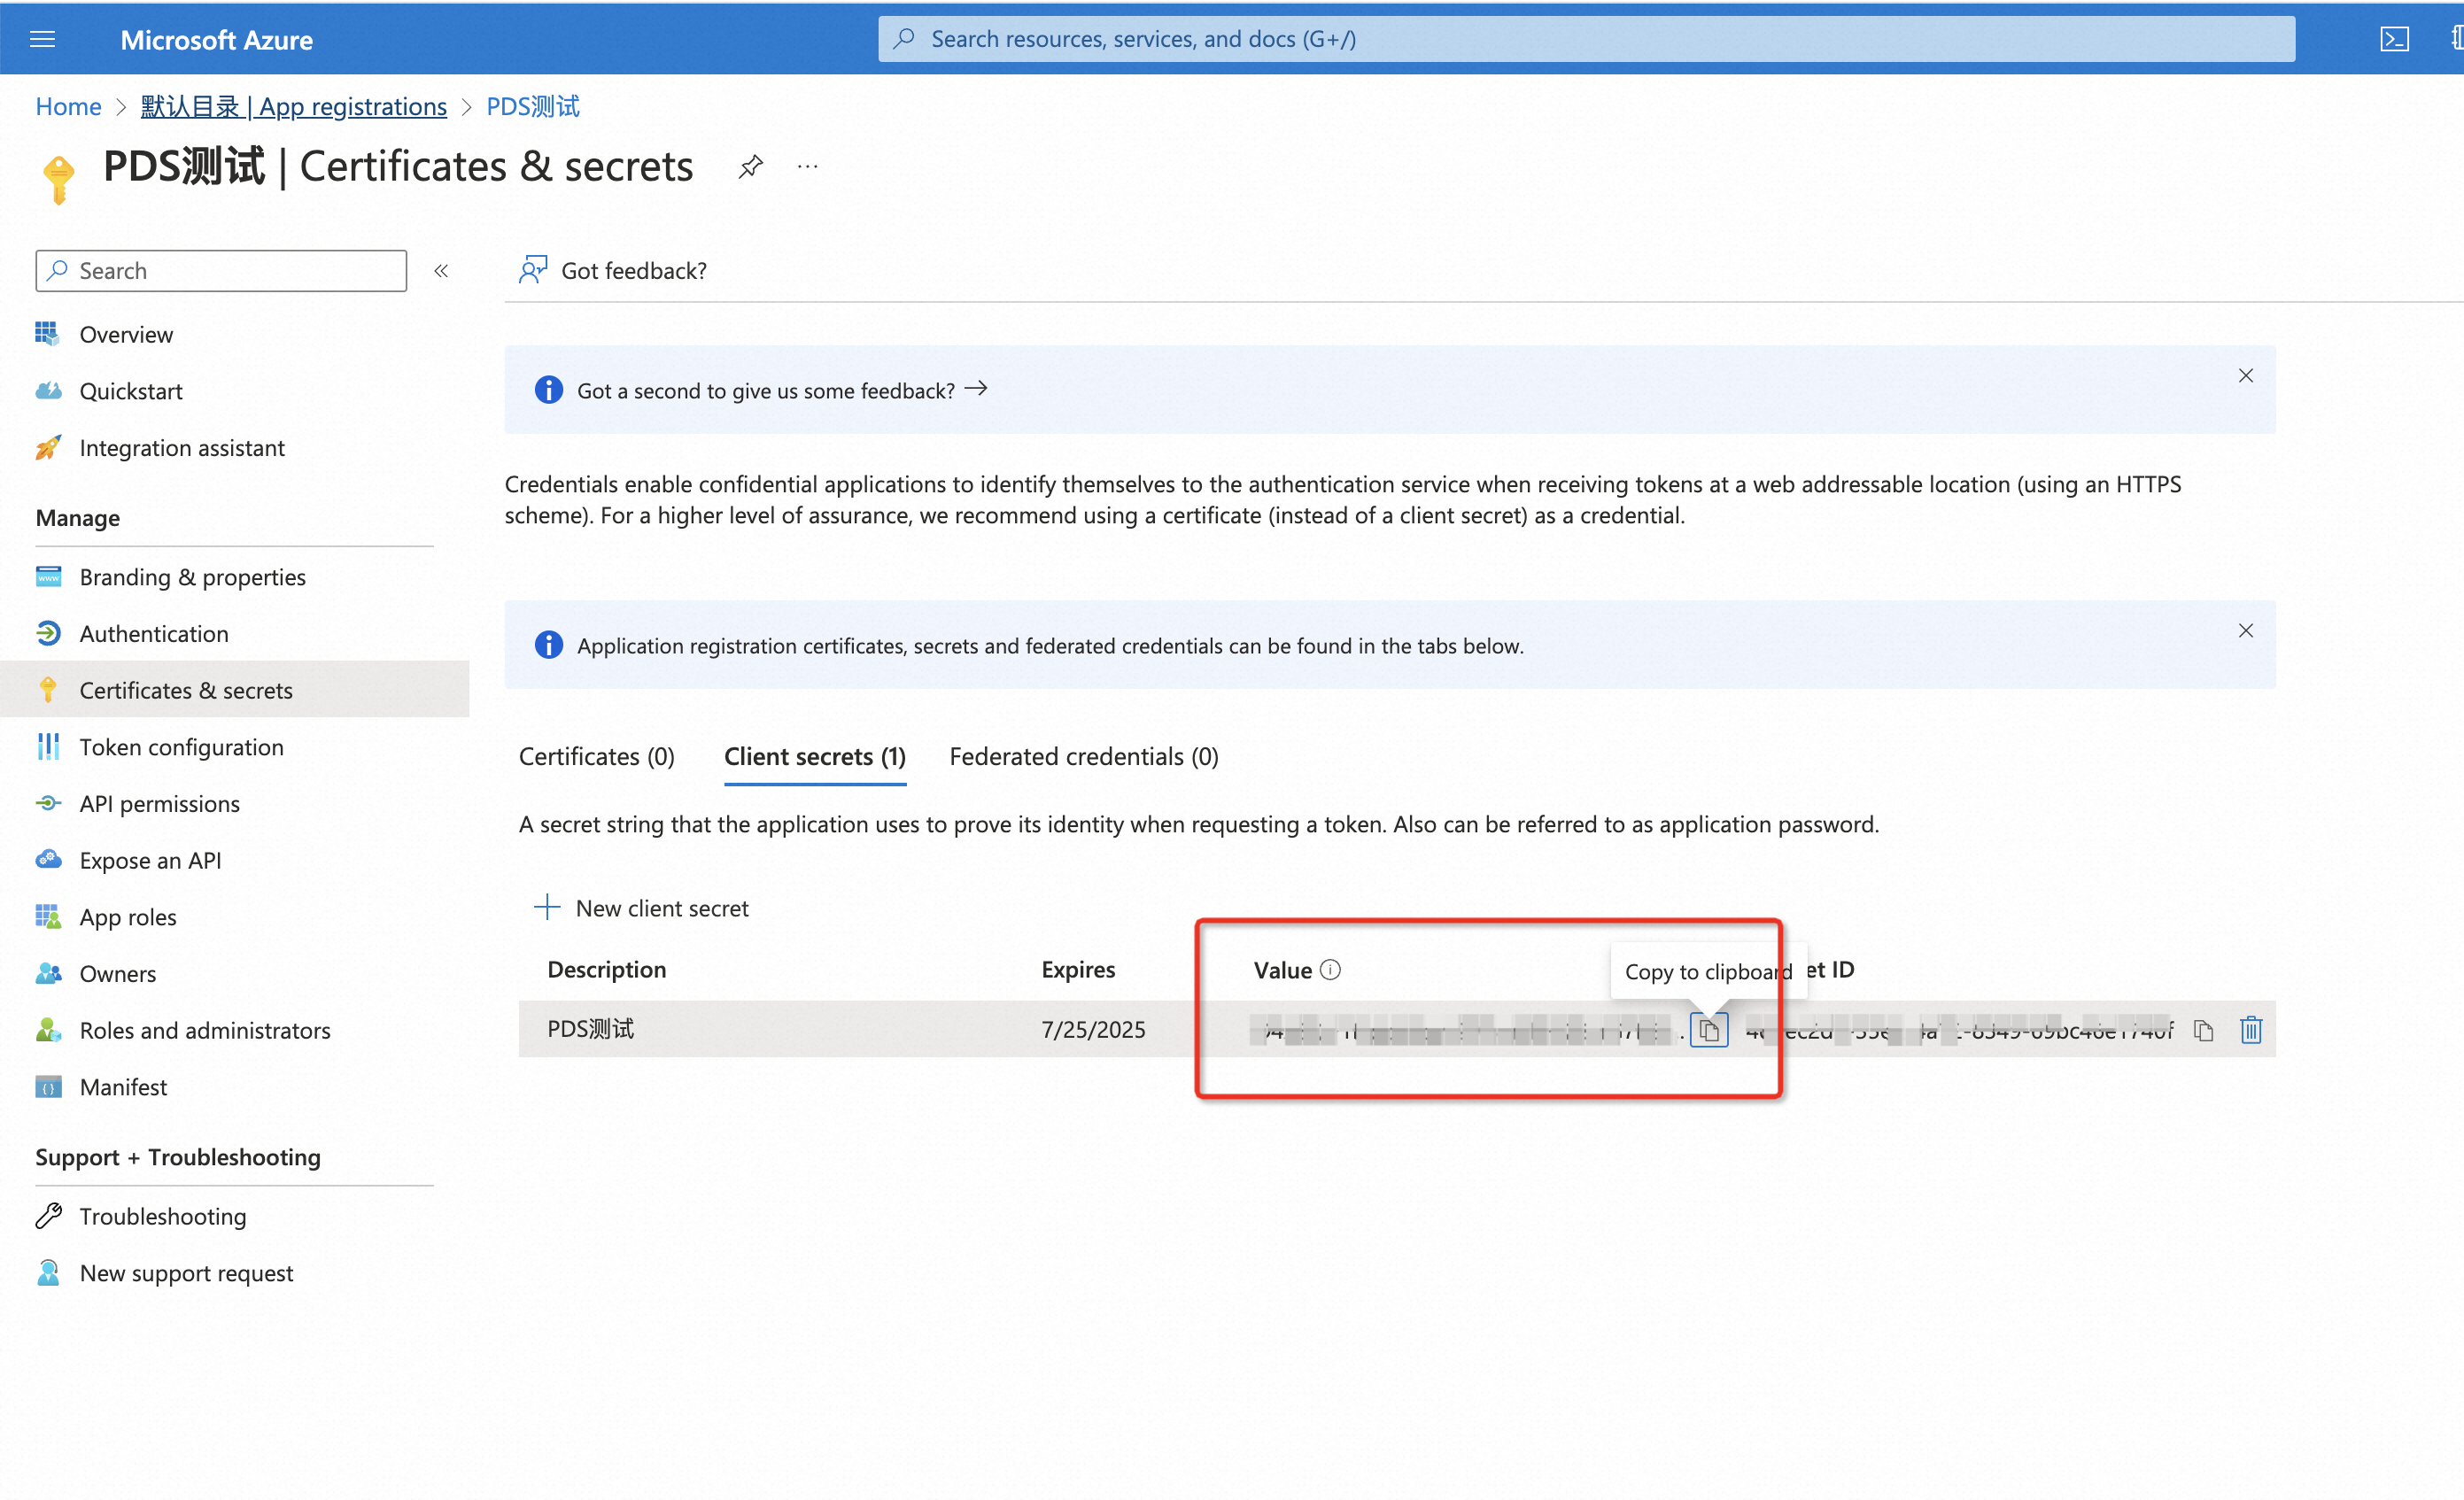Go to Home breadcrumb link

pyautogui.click(x=68, y=107)
